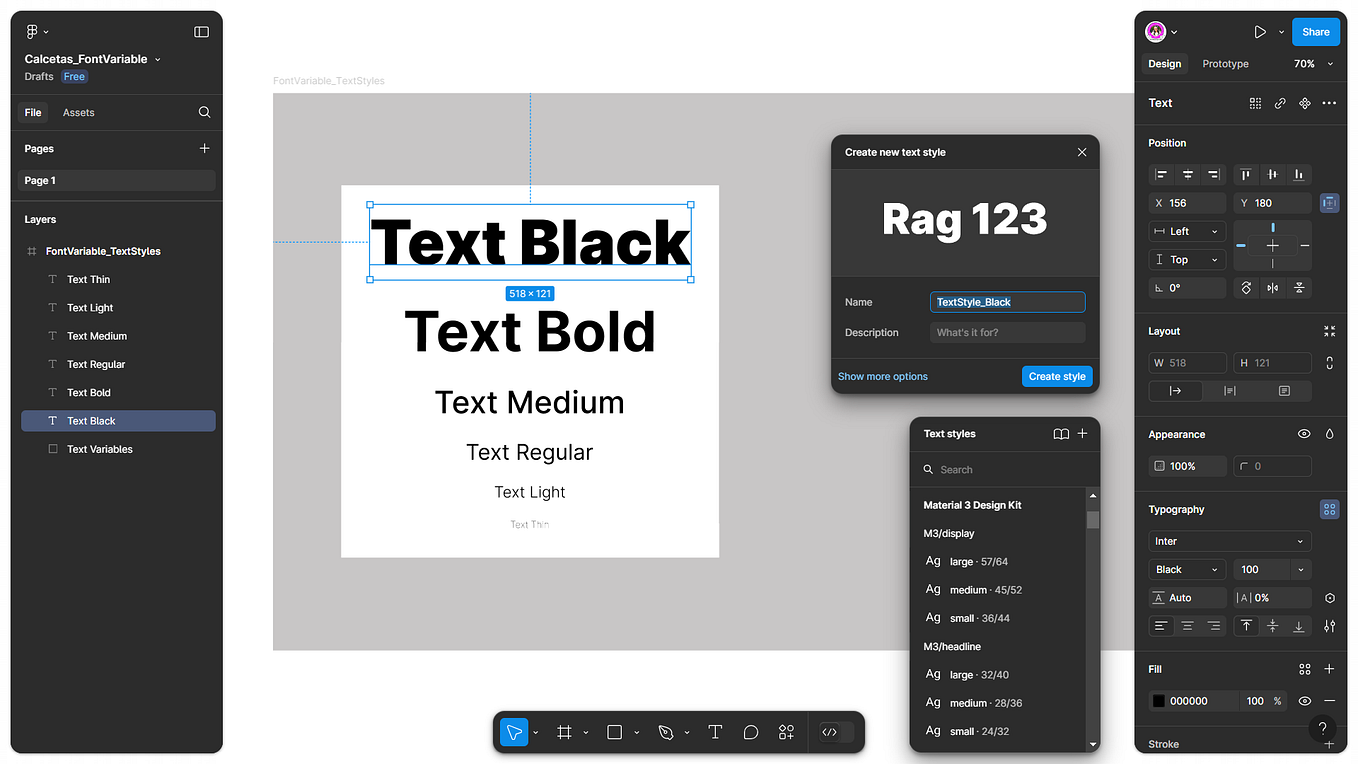Click the Create style button
The image size is (1358, 764).
(1057, 376)
